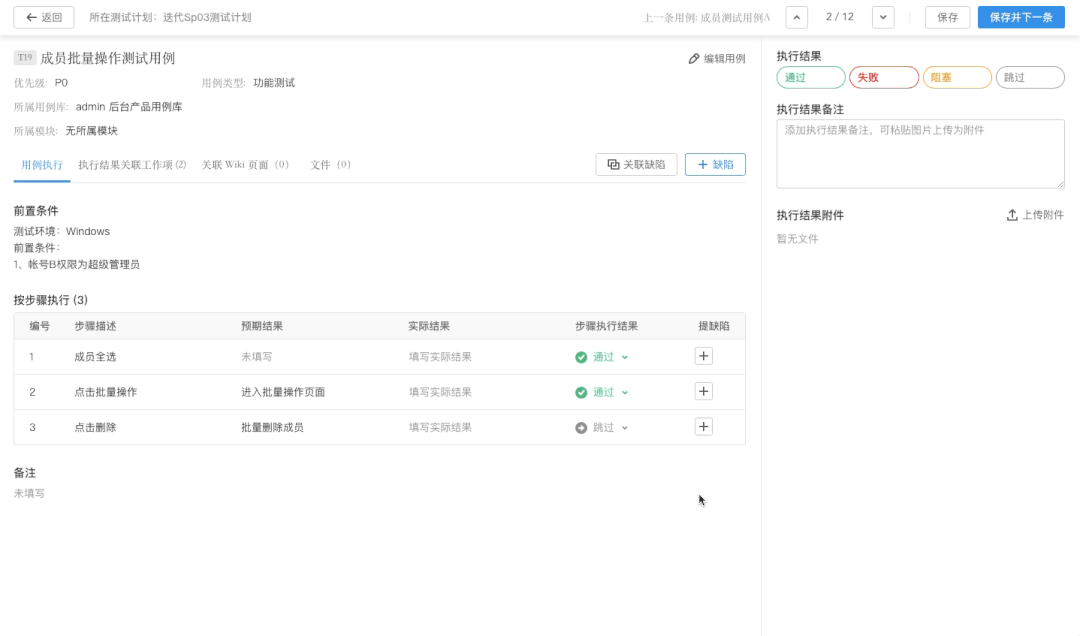
Task: Mark execution result as 阻塞
Action: tap(957, 77)
